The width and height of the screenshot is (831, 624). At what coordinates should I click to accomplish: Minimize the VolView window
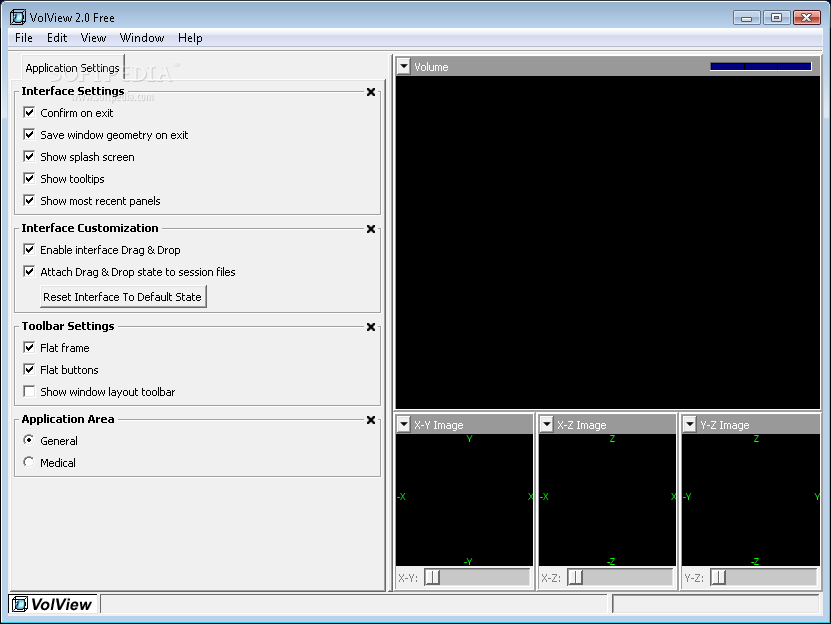point(747,17)
